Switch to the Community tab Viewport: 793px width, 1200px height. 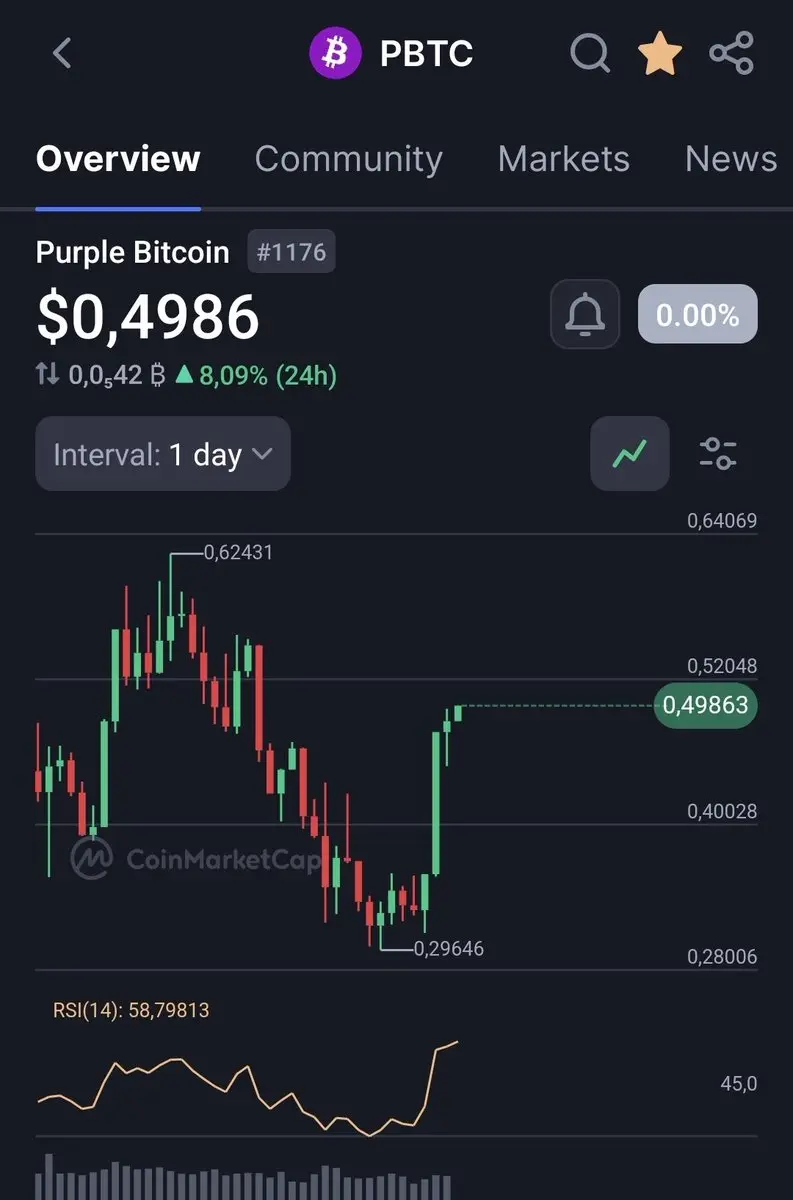click(x=348, y=159)
